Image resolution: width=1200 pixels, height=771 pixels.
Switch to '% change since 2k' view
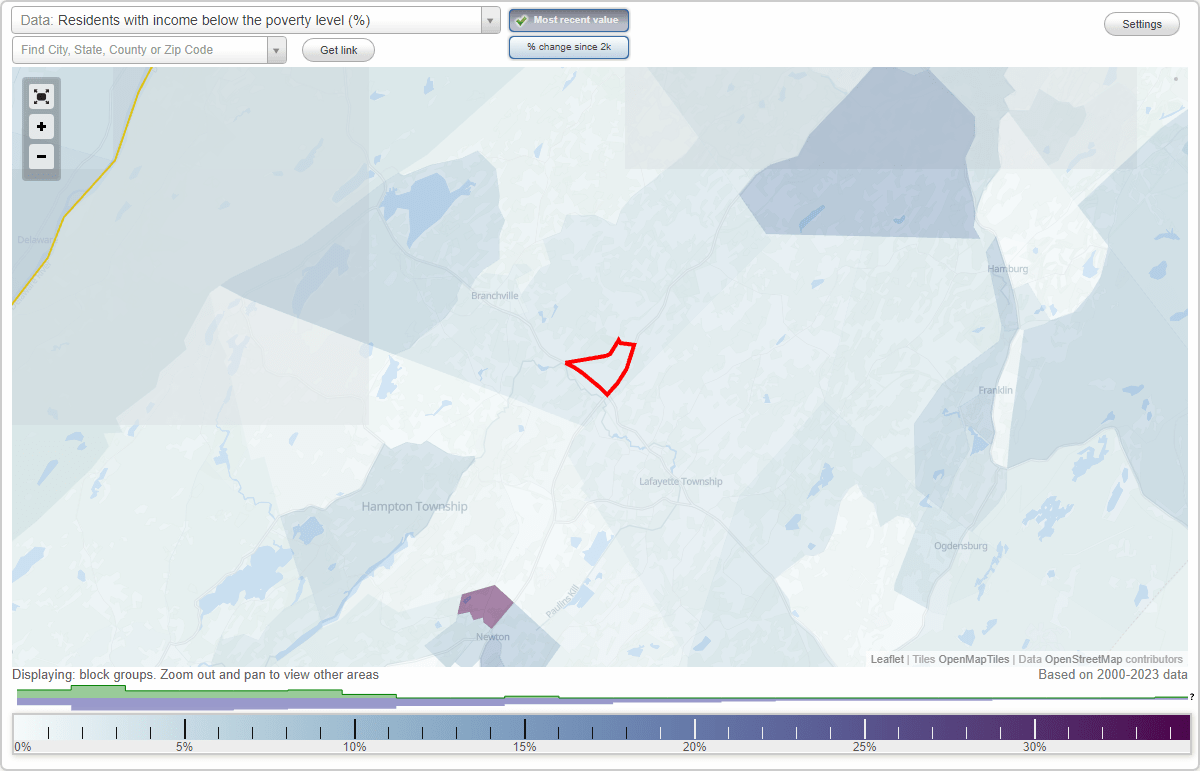[569, 46]
